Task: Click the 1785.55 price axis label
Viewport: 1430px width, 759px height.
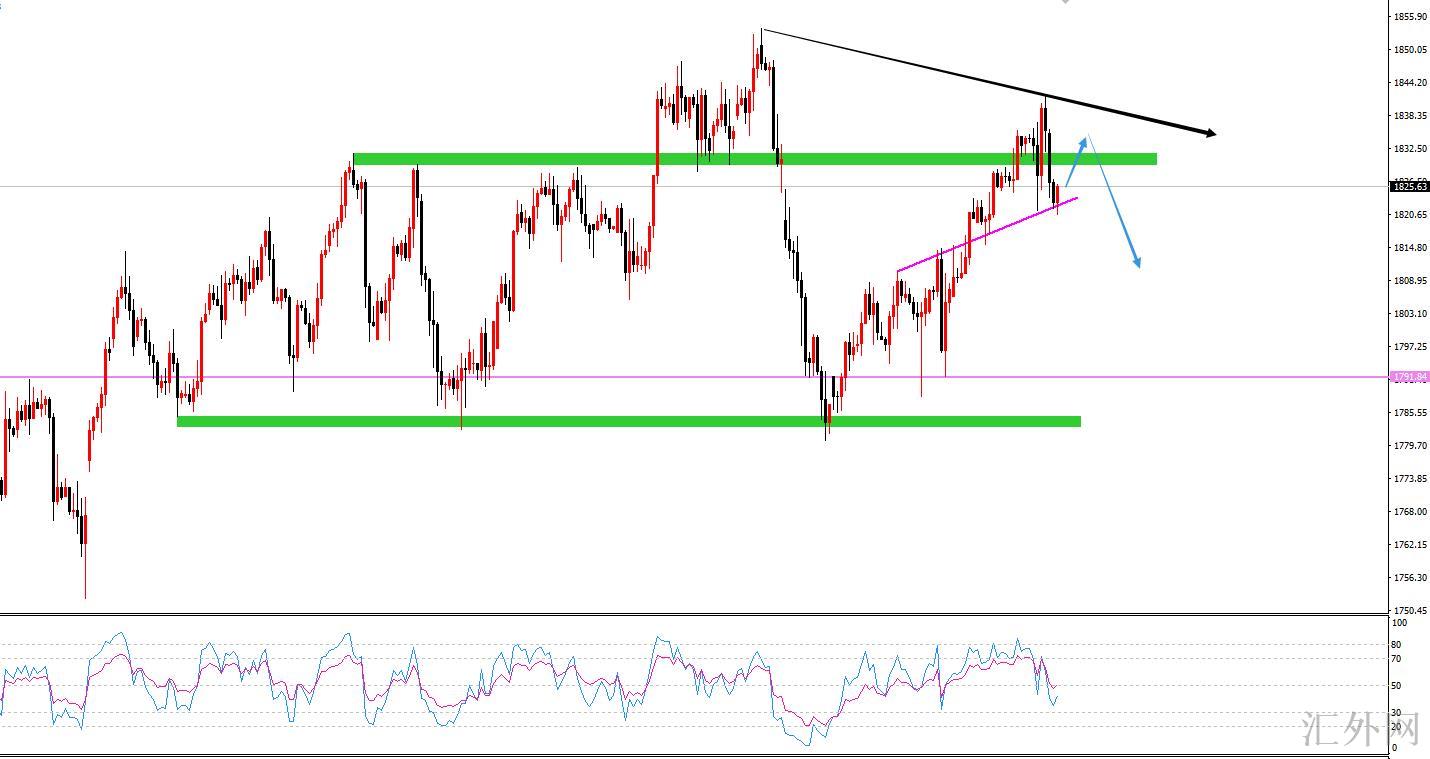Action: [1409, 413]
